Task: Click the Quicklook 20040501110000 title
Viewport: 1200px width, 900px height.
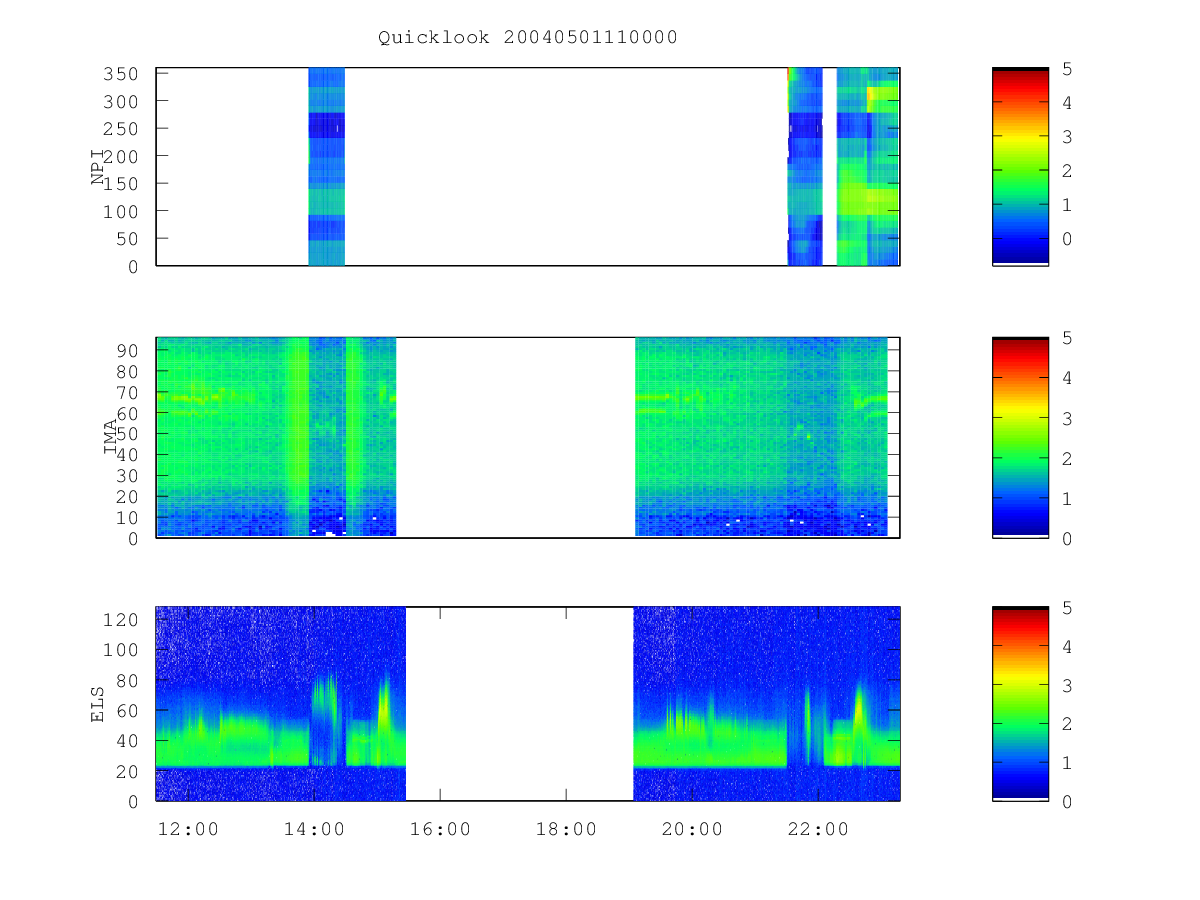Action: pyautogui.click(x=527, y=37)
